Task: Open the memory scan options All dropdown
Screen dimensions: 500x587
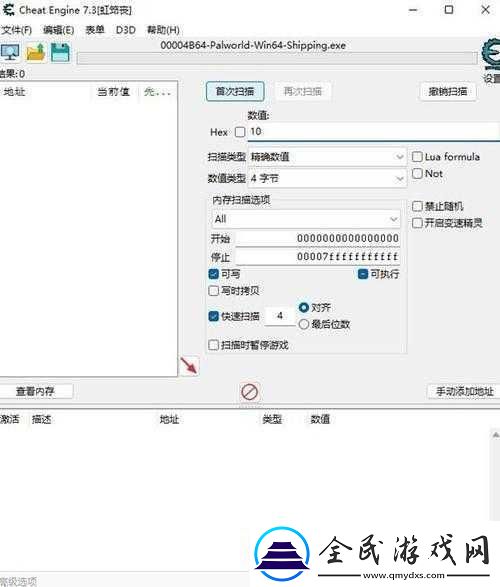Action: click(x=306, y=219)
